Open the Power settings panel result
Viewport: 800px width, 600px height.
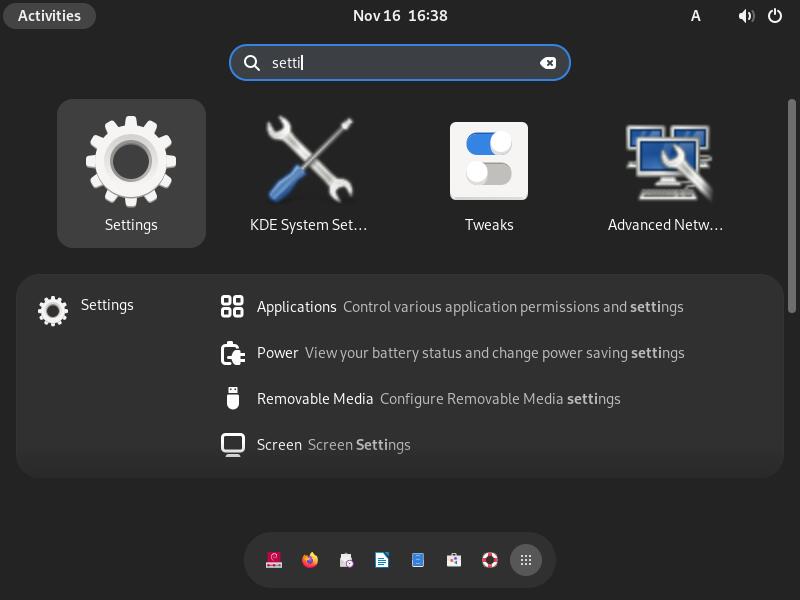tap(452, 353)
